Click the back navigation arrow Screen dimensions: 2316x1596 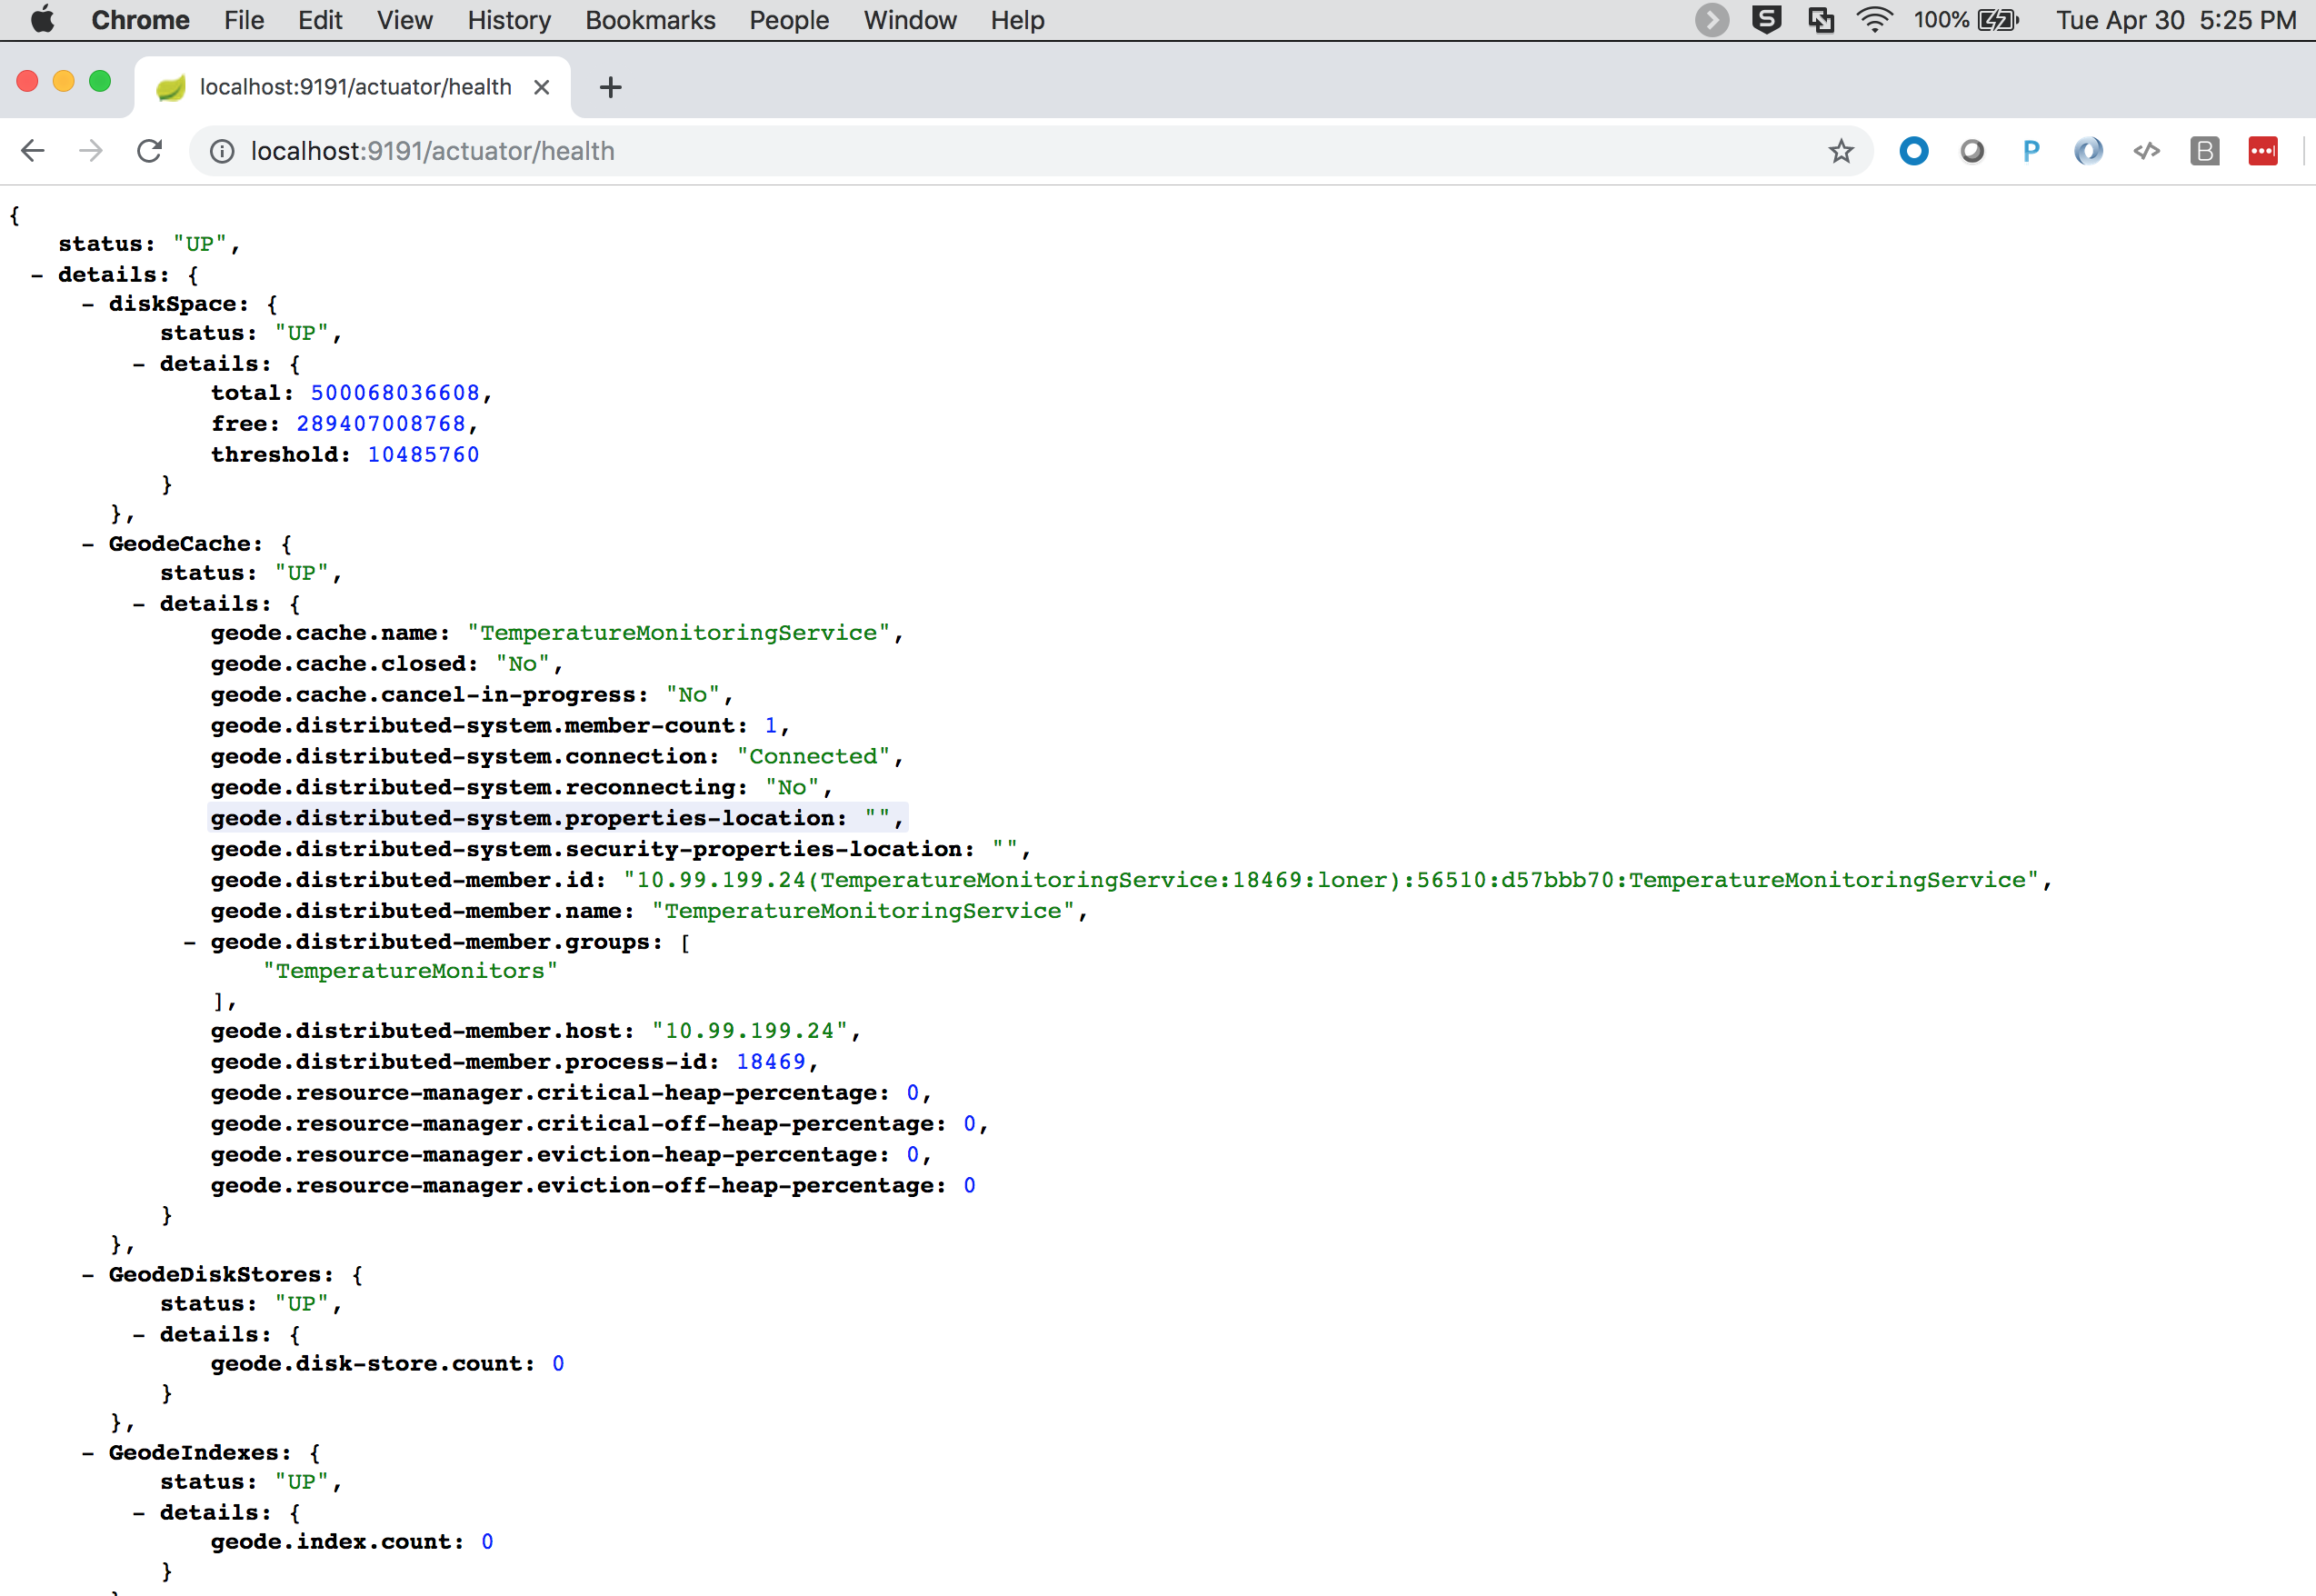coord(32,150)
